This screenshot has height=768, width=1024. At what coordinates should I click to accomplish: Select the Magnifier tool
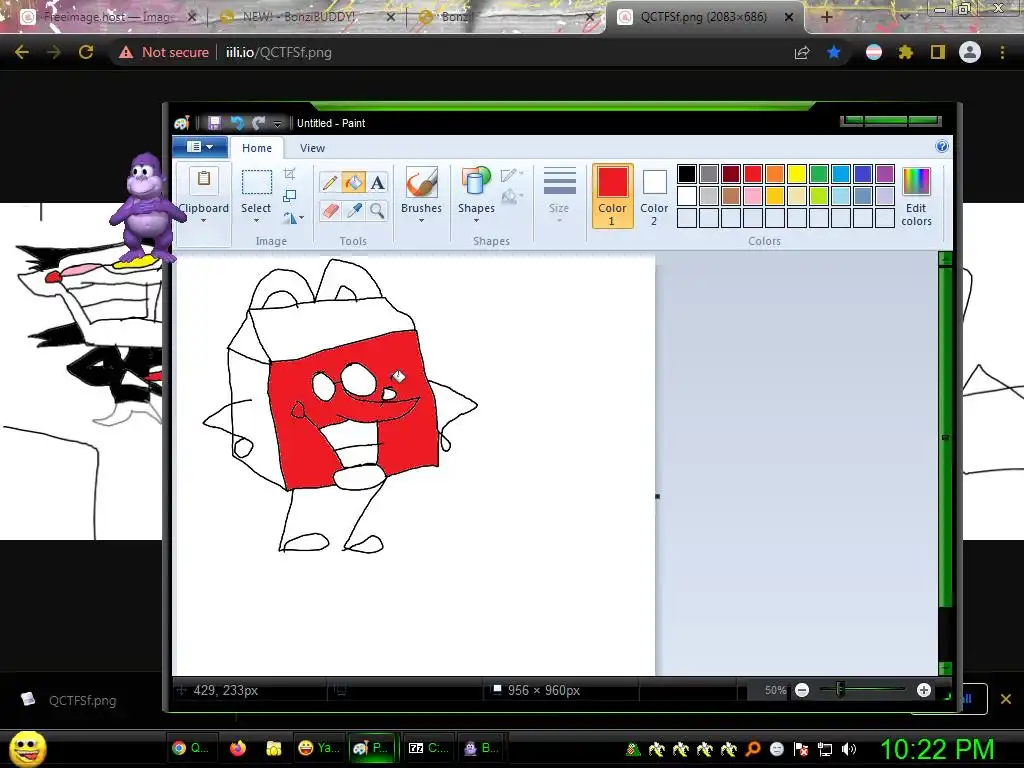click(377, 210)
